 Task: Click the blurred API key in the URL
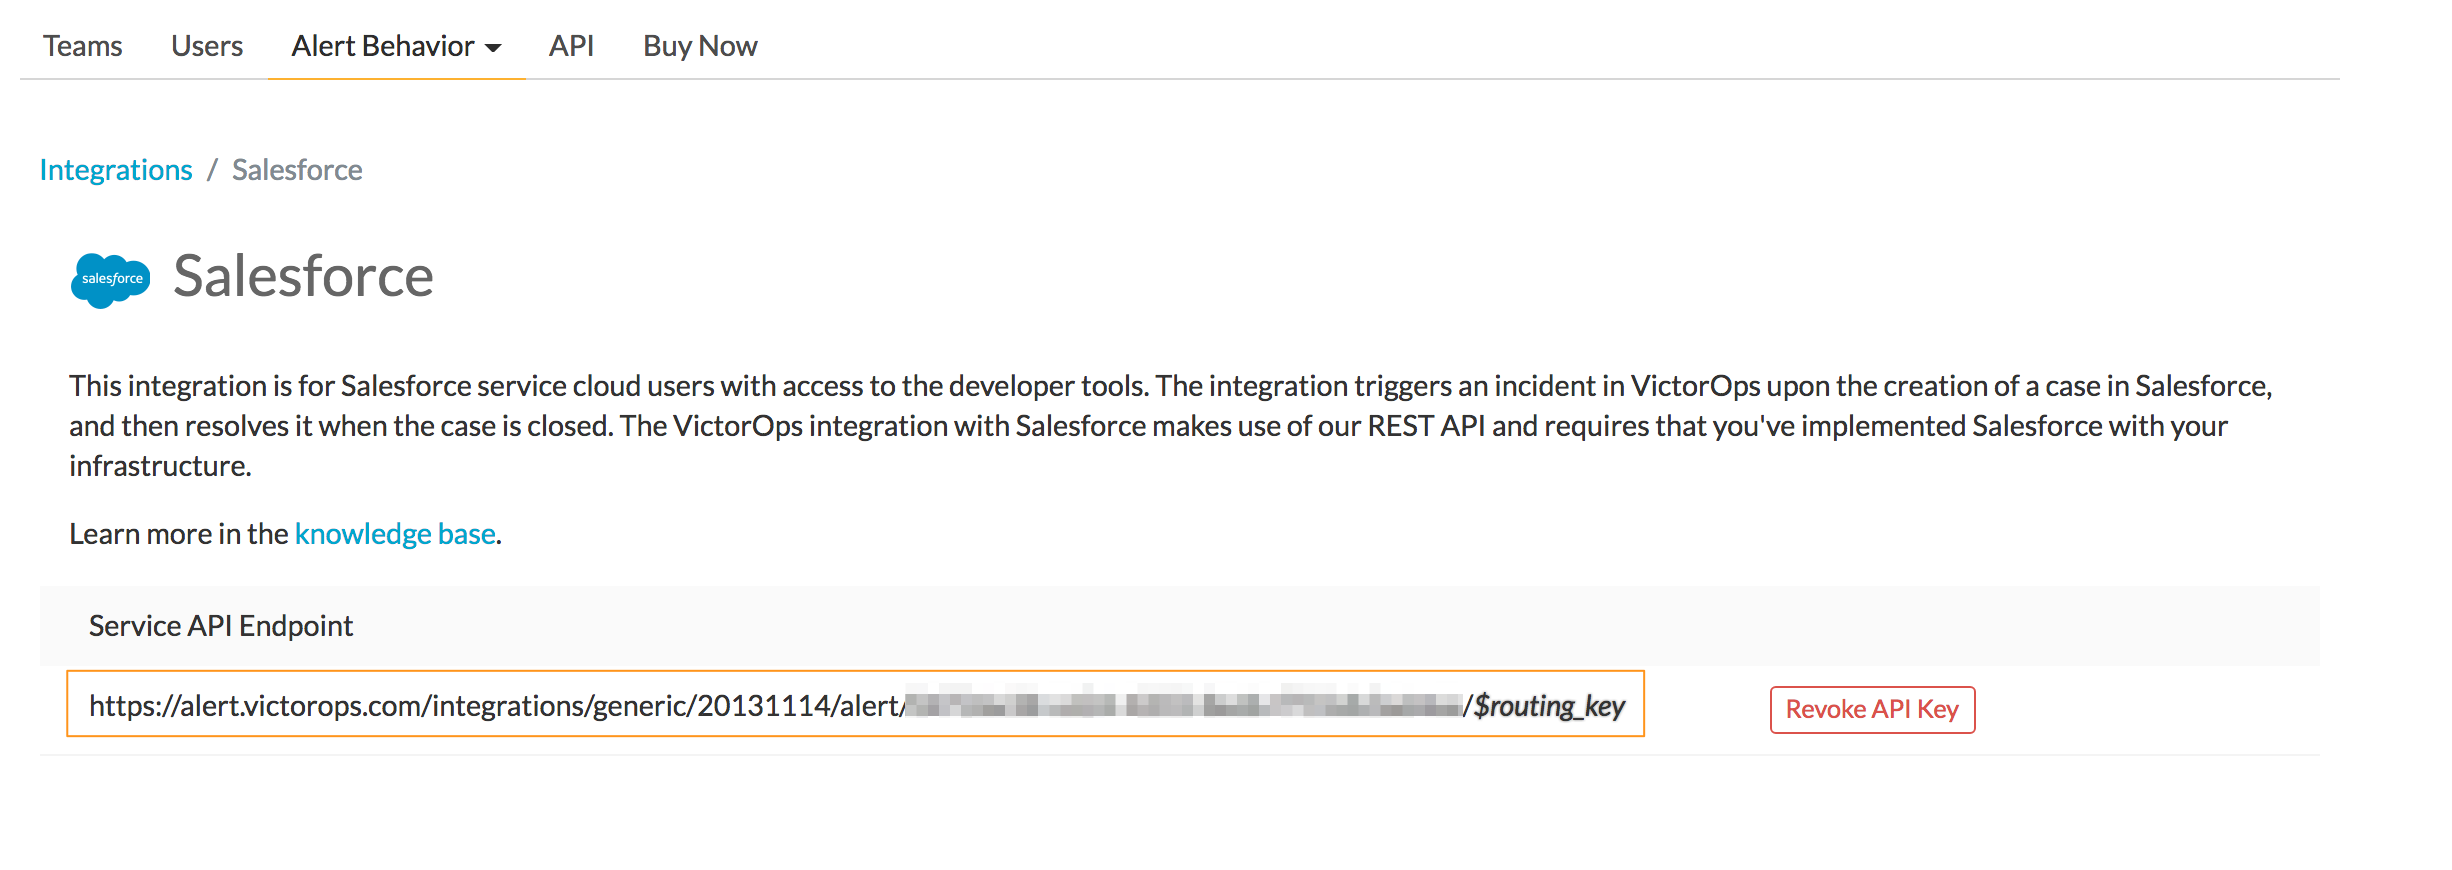click(1183, 705)
